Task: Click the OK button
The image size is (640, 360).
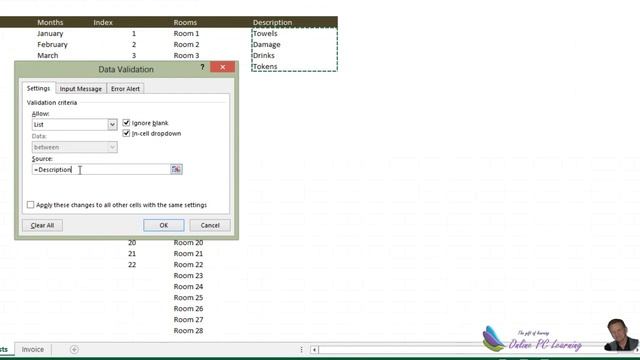Action: click(x=164, y=225)
